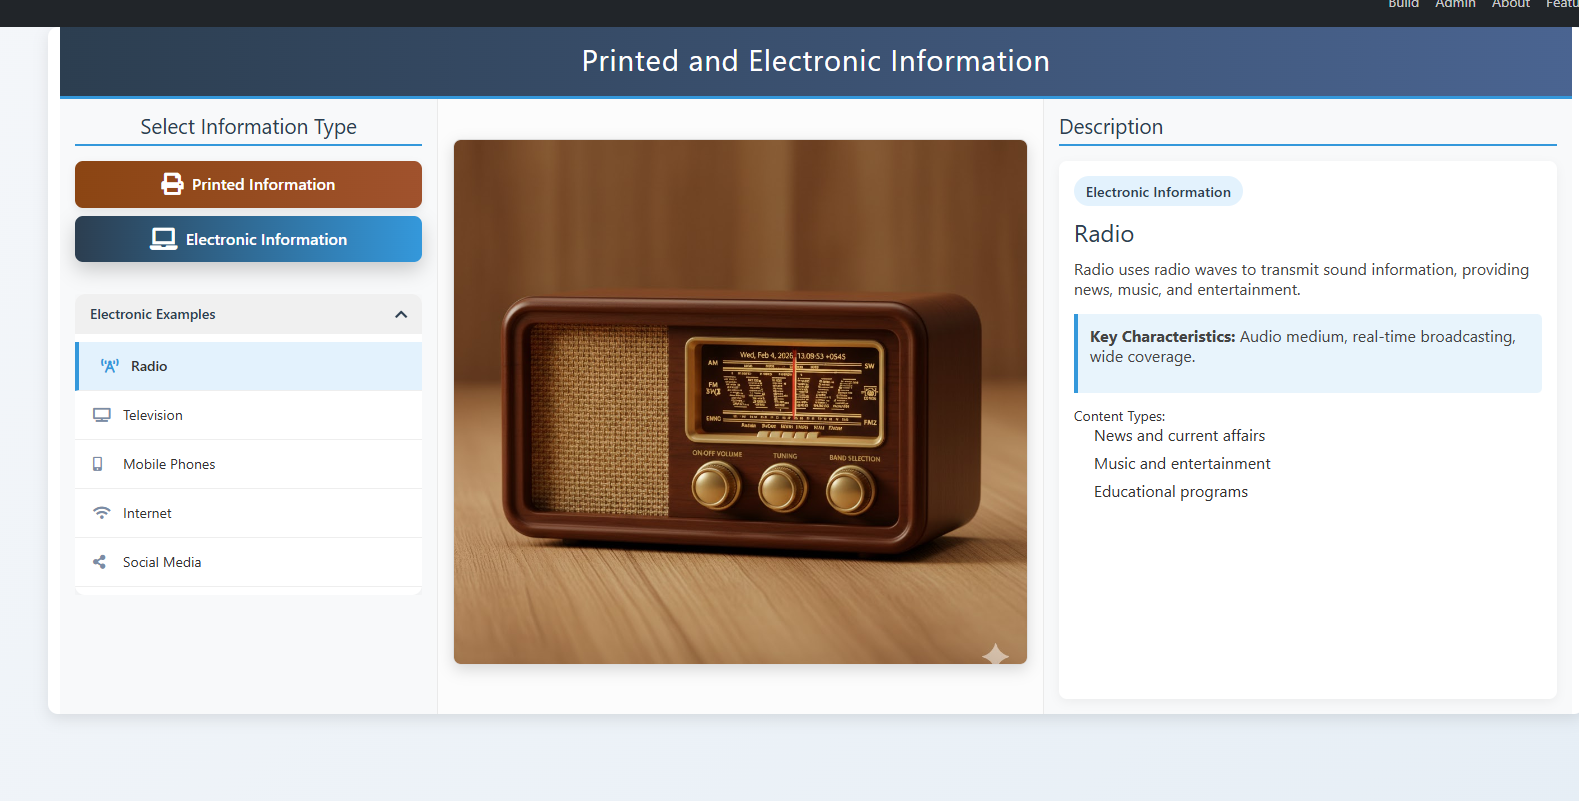Click the Electronic Examples header label
The width and height of the screenshot is (1579, 801).
point(153,314)
